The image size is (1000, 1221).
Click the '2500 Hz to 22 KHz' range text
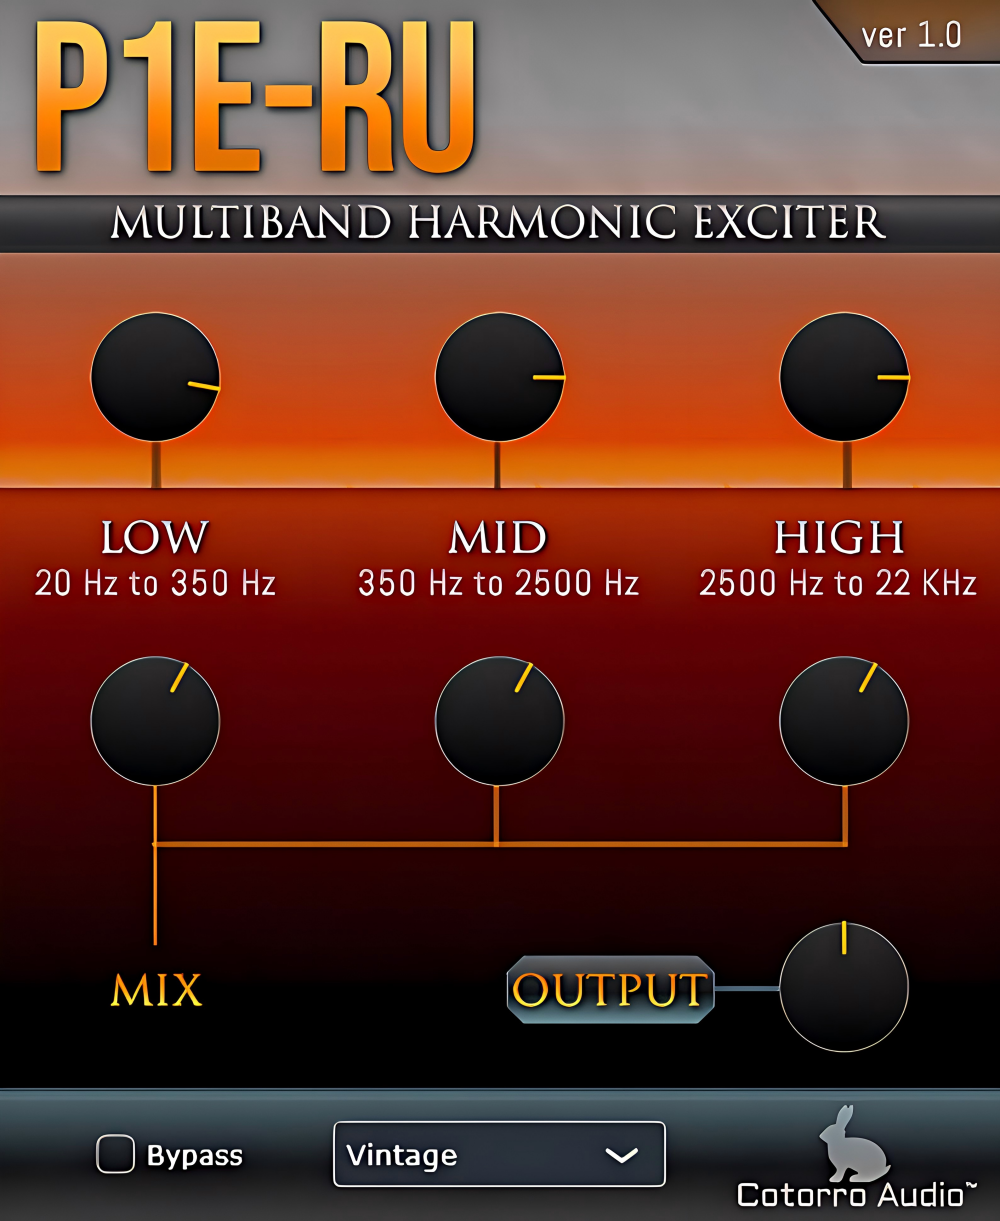(838, 583)
